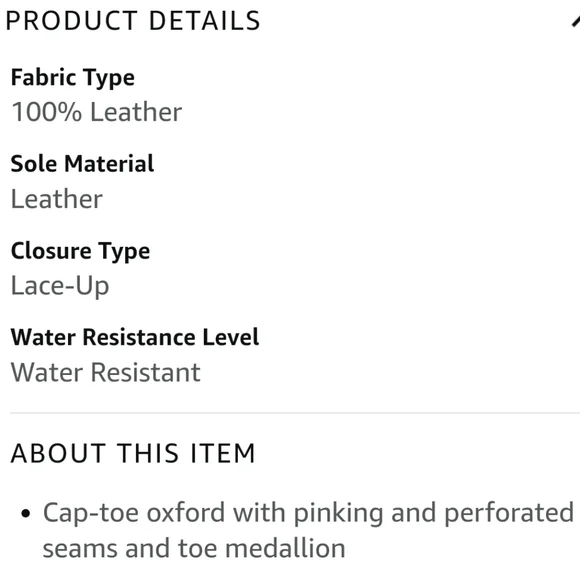The image size is (580, 580).
Task: Select the Closure Type label
Action: 80,251
